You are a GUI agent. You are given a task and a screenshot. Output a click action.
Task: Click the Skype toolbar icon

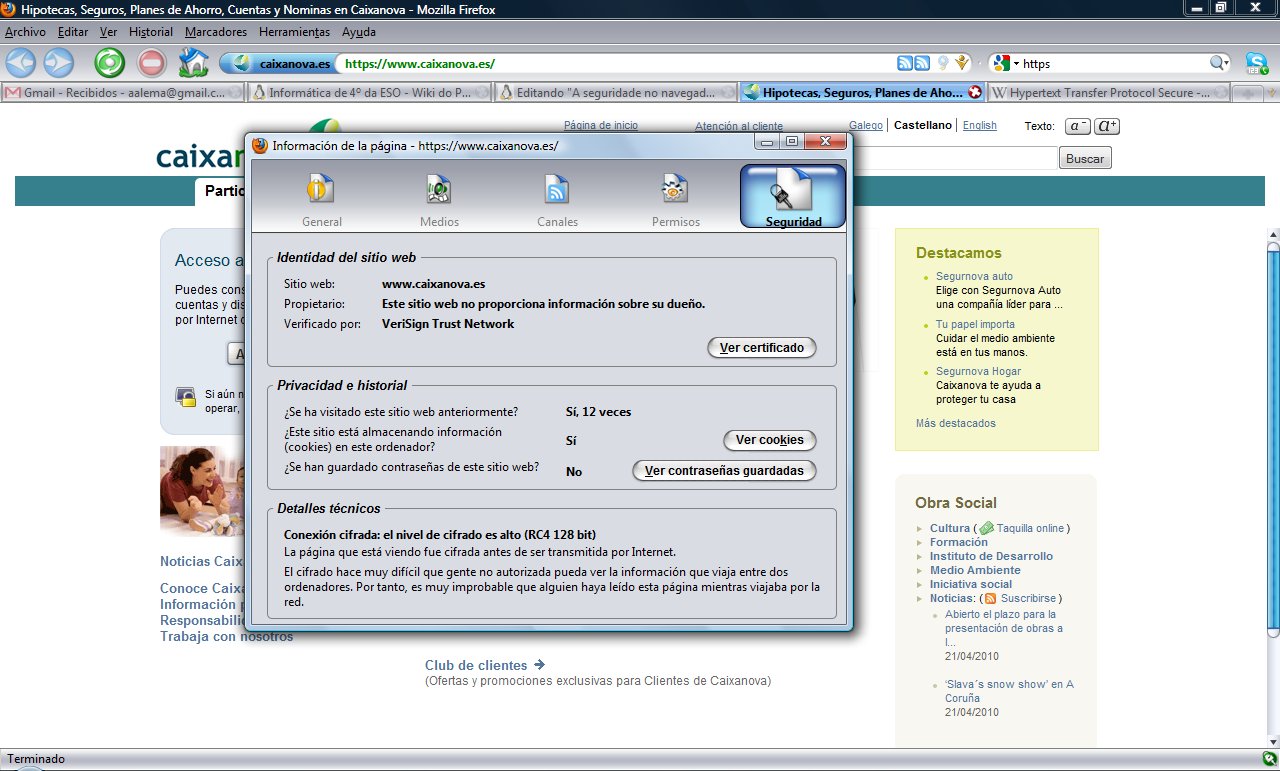tap(1256, 63)
